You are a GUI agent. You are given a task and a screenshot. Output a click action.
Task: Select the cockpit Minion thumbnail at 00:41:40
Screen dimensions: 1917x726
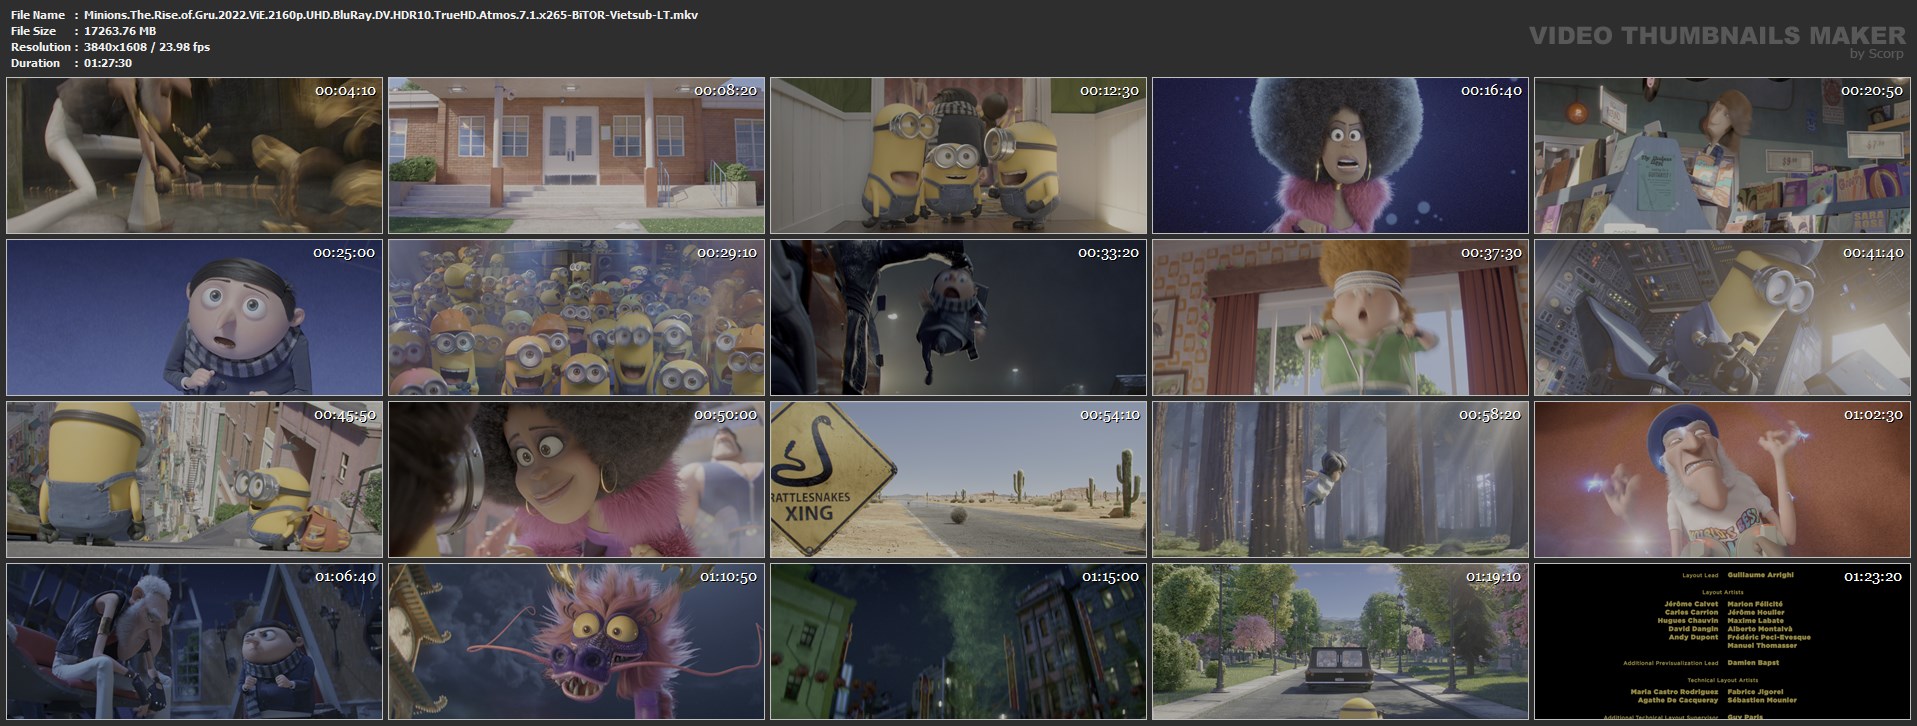1722,318
